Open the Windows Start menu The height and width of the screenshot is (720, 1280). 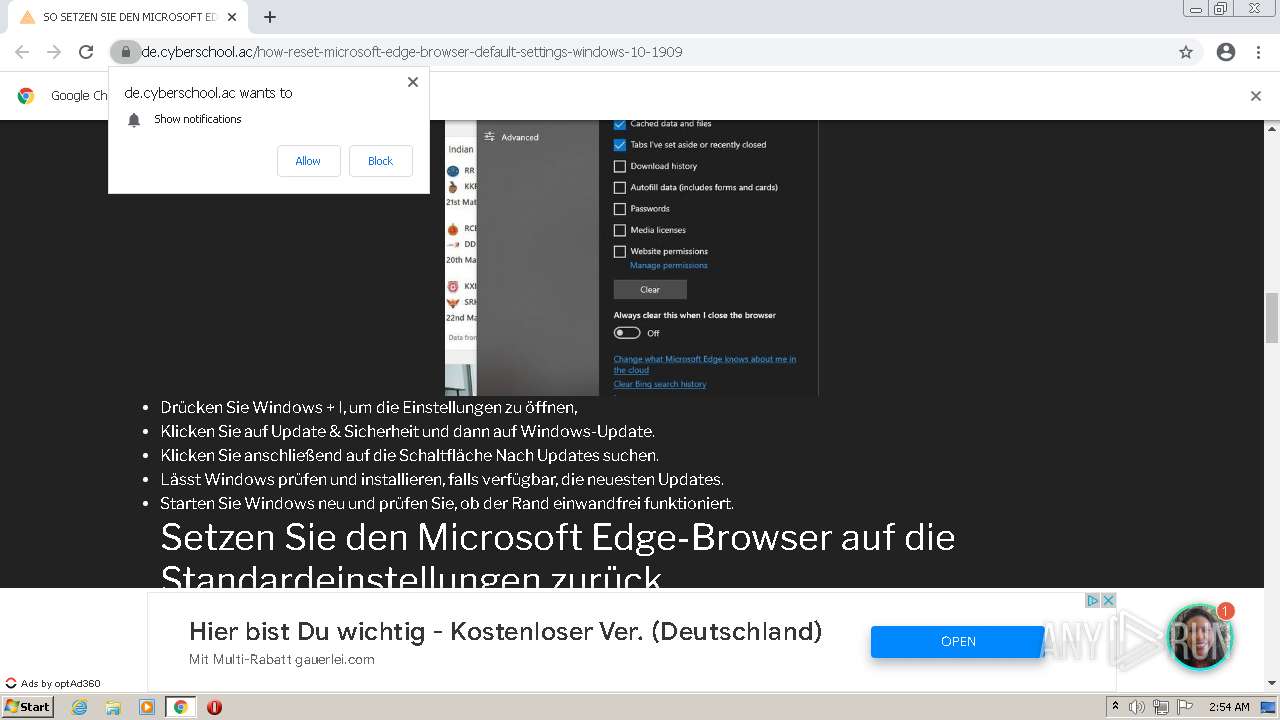pos(28,706)
